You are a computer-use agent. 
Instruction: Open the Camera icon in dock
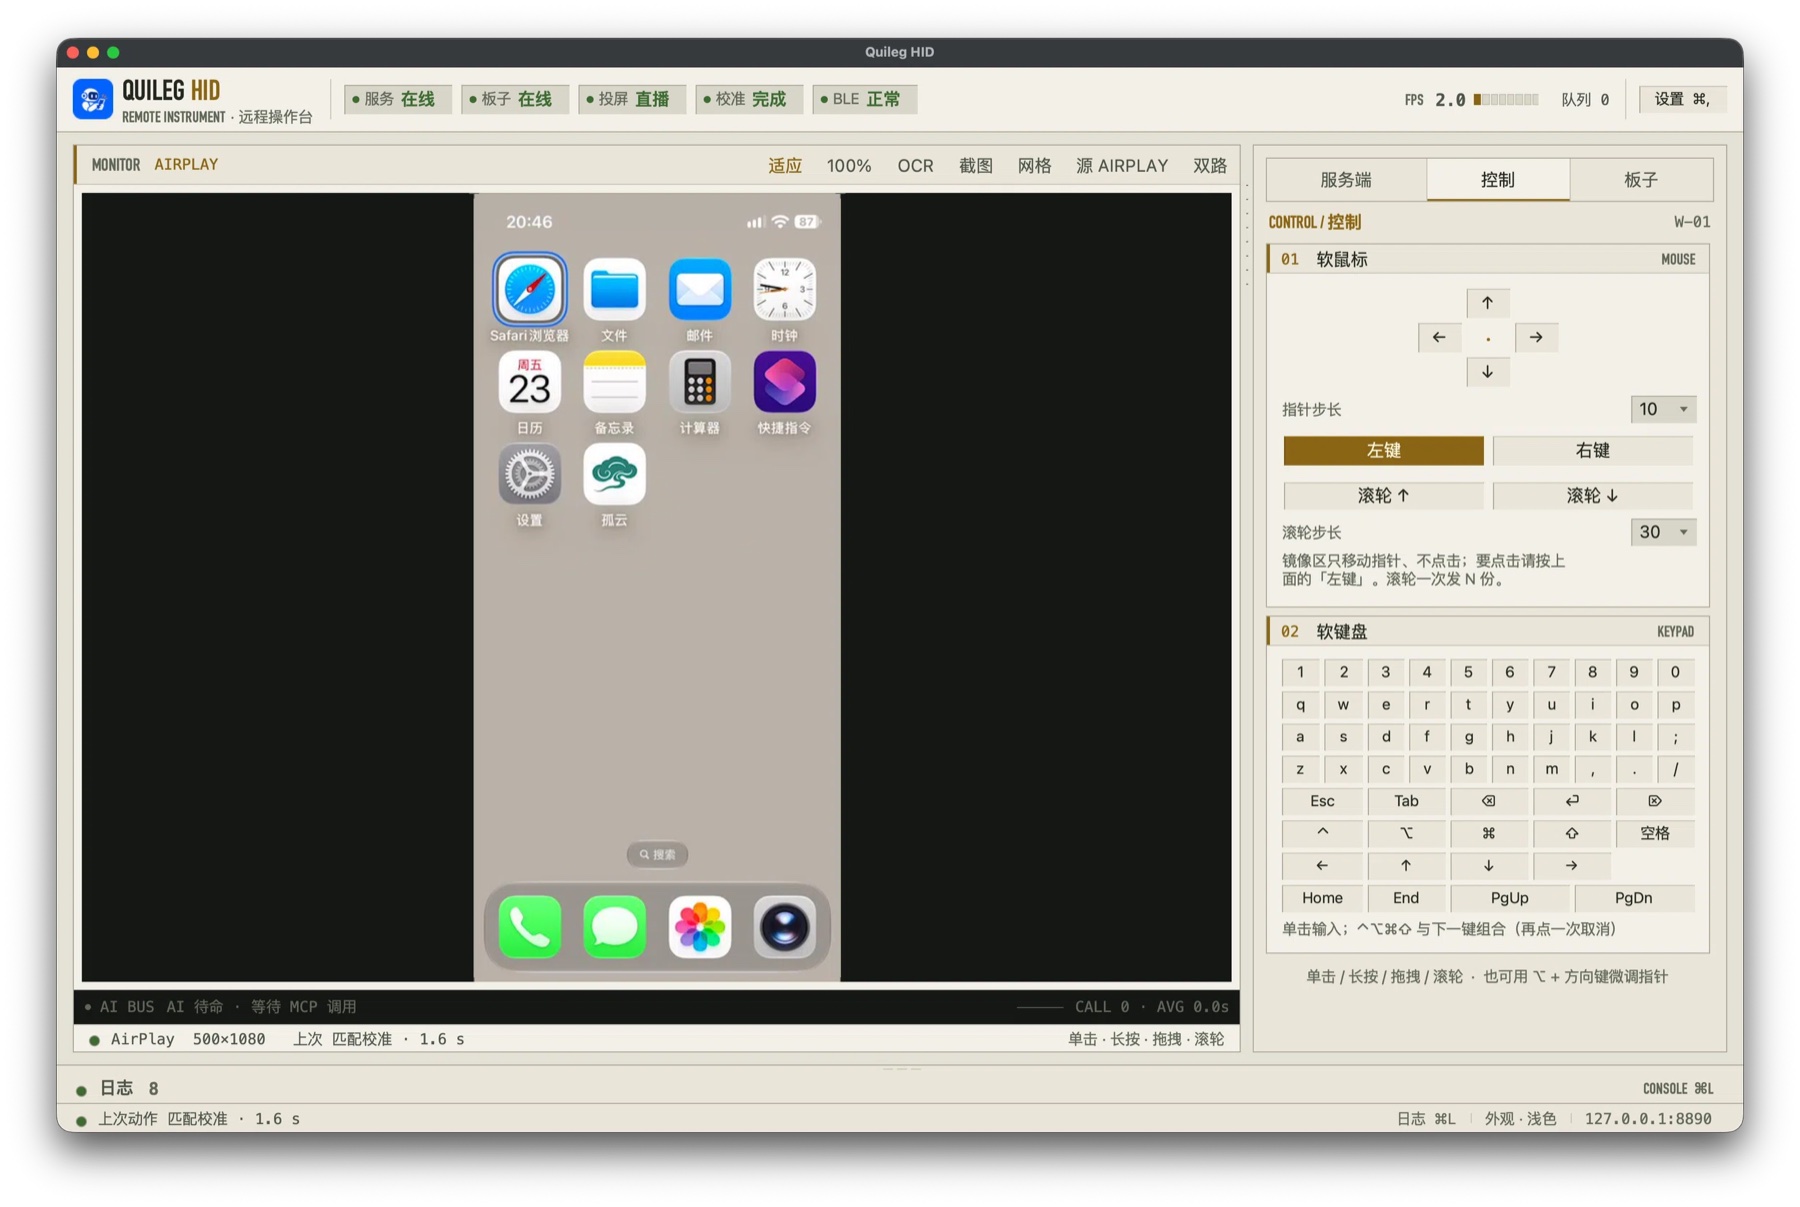point(784,927)
